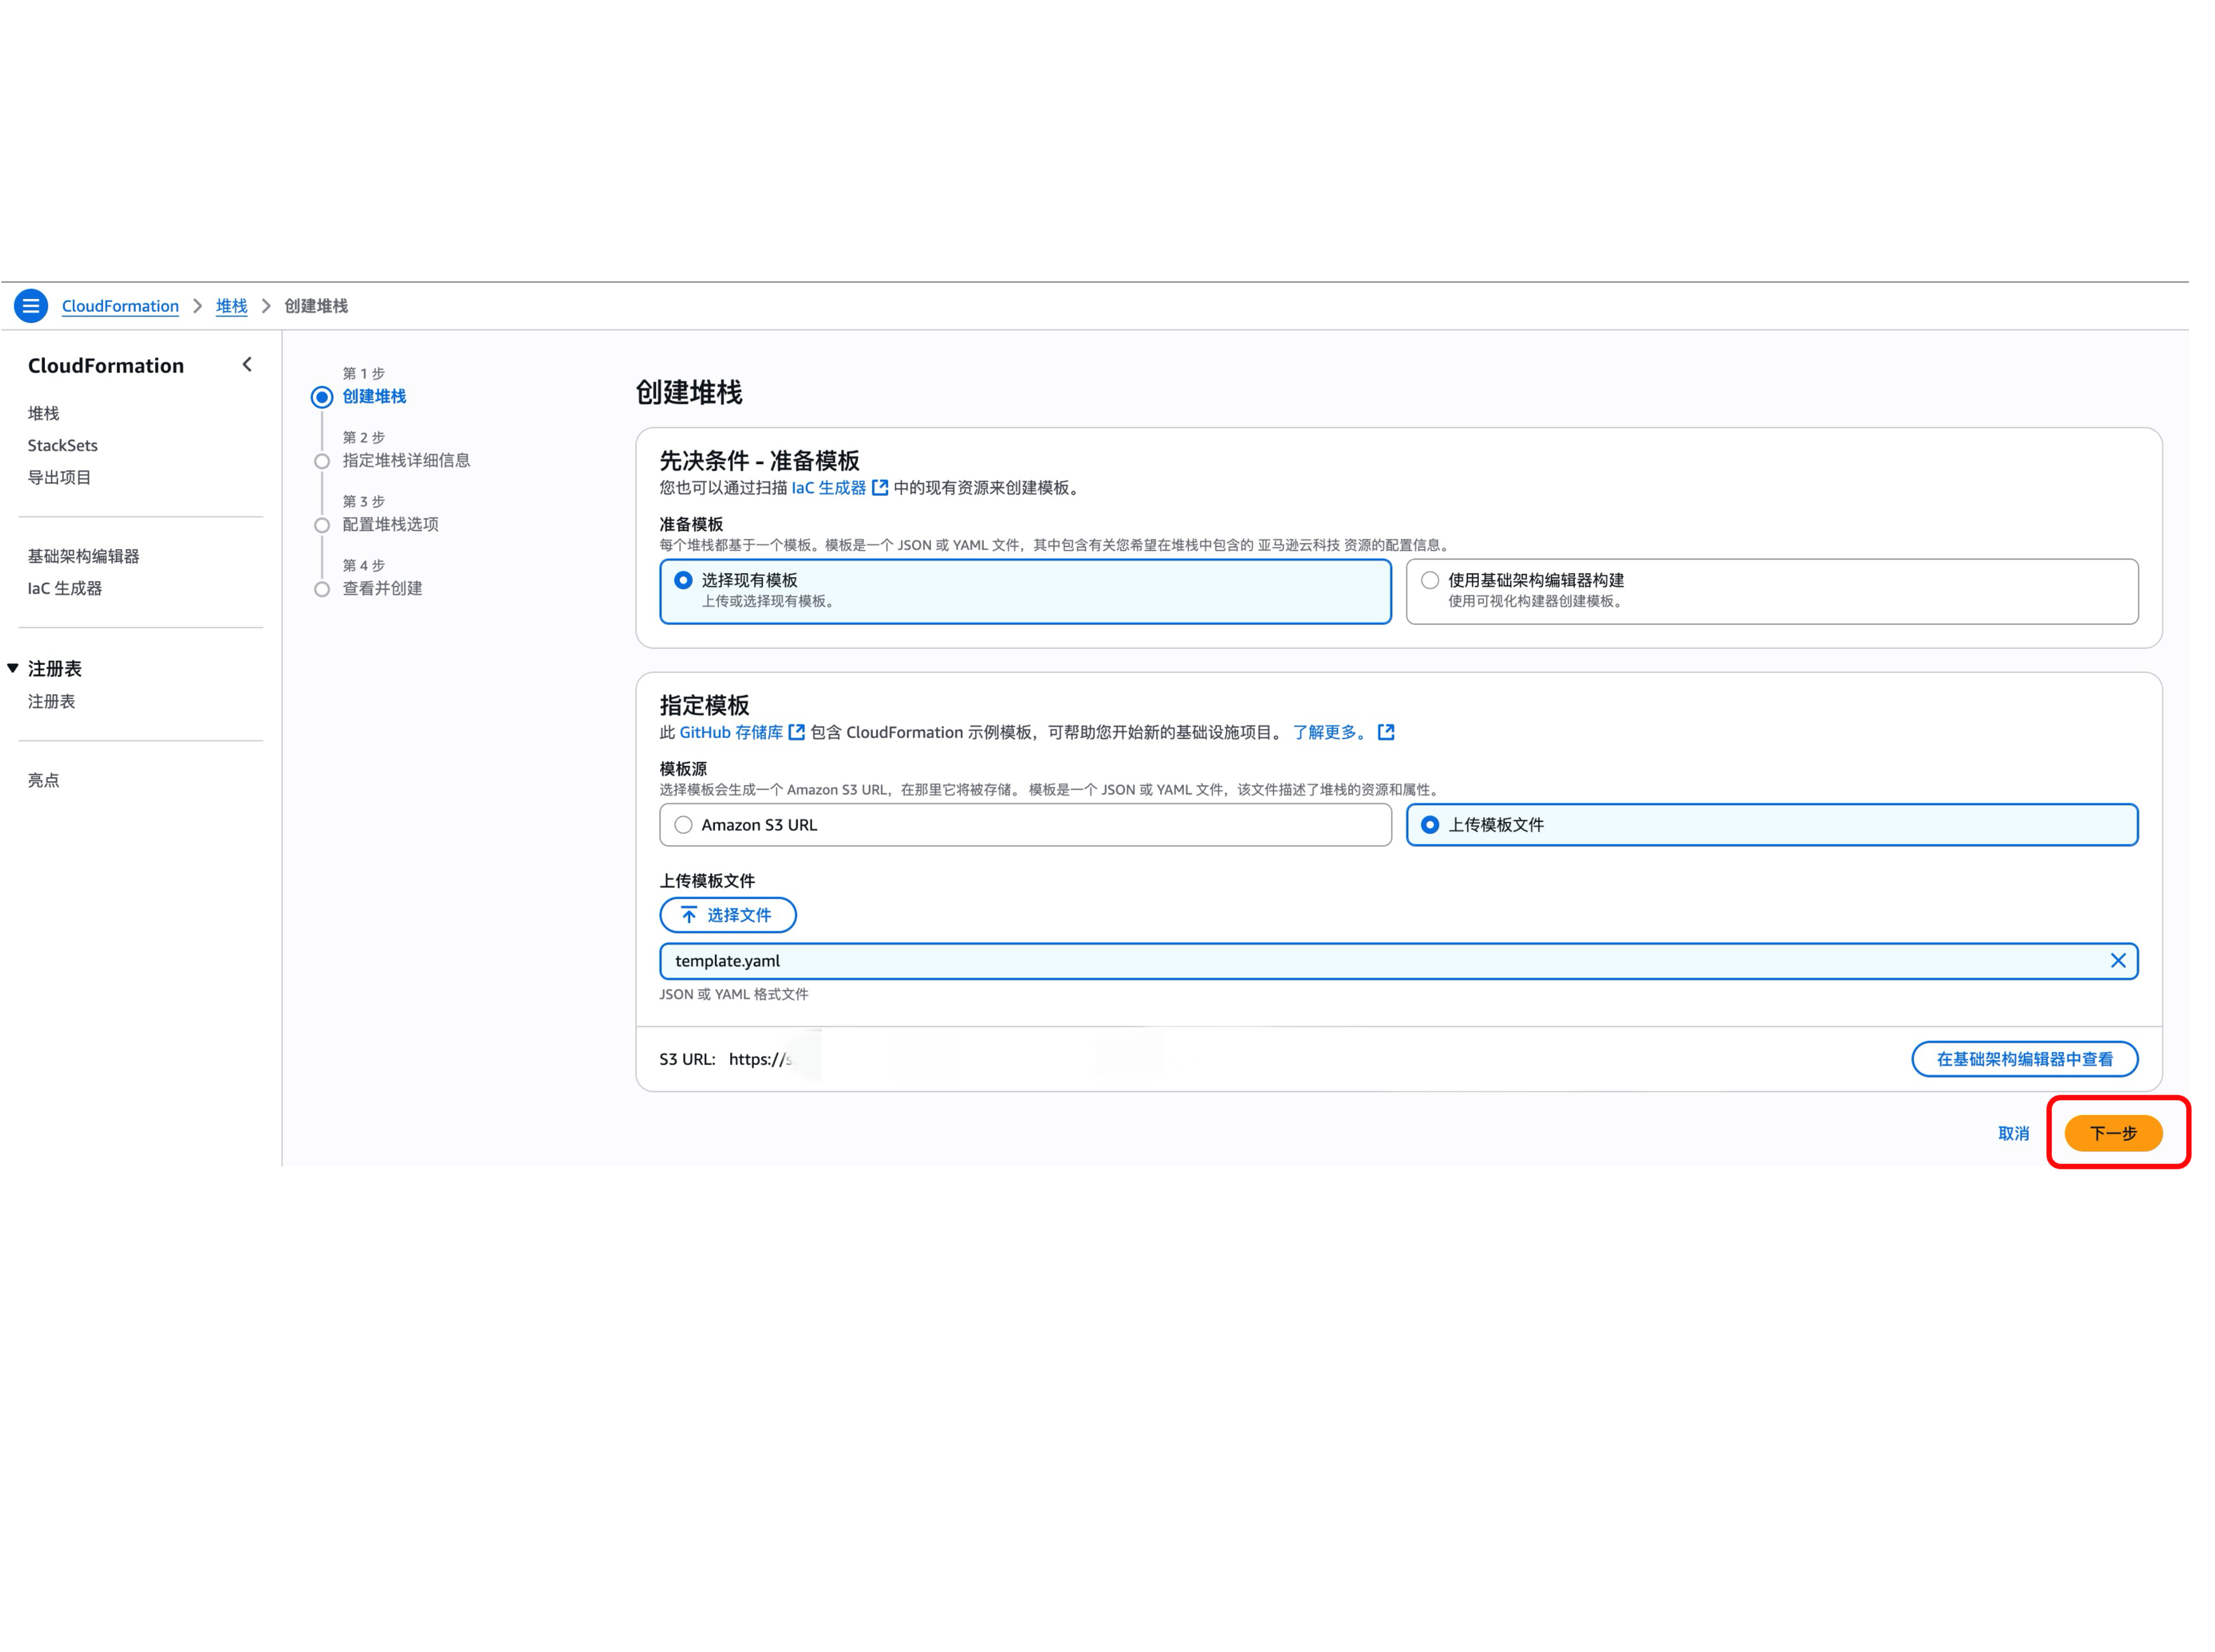Open the external link icon beside GitHub 存储库
Viewport: 2215px width, 1652px height.
point(797,733)
